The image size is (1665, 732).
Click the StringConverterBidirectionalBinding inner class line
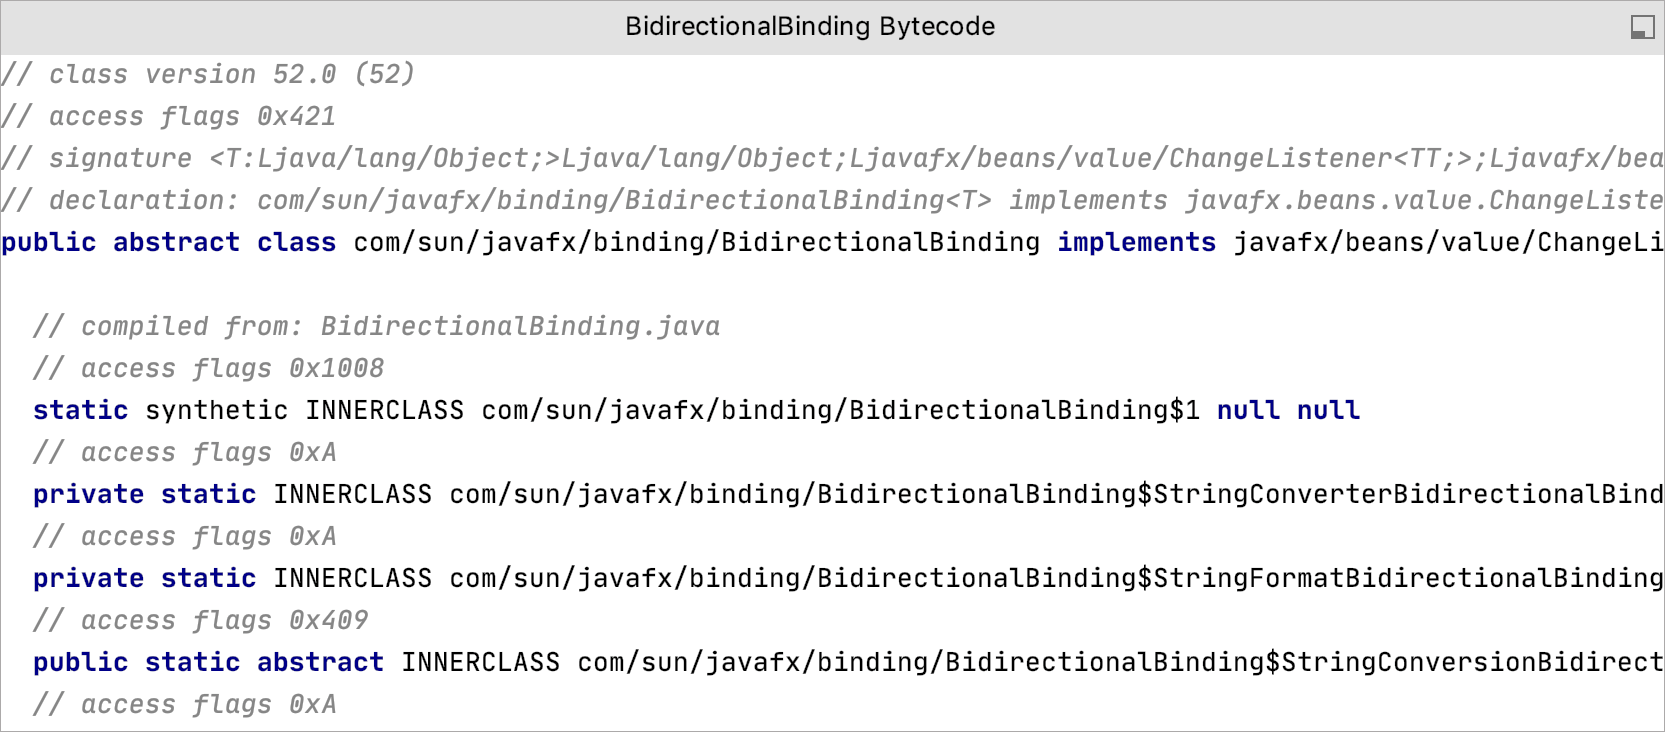(x=1056, y=495)
